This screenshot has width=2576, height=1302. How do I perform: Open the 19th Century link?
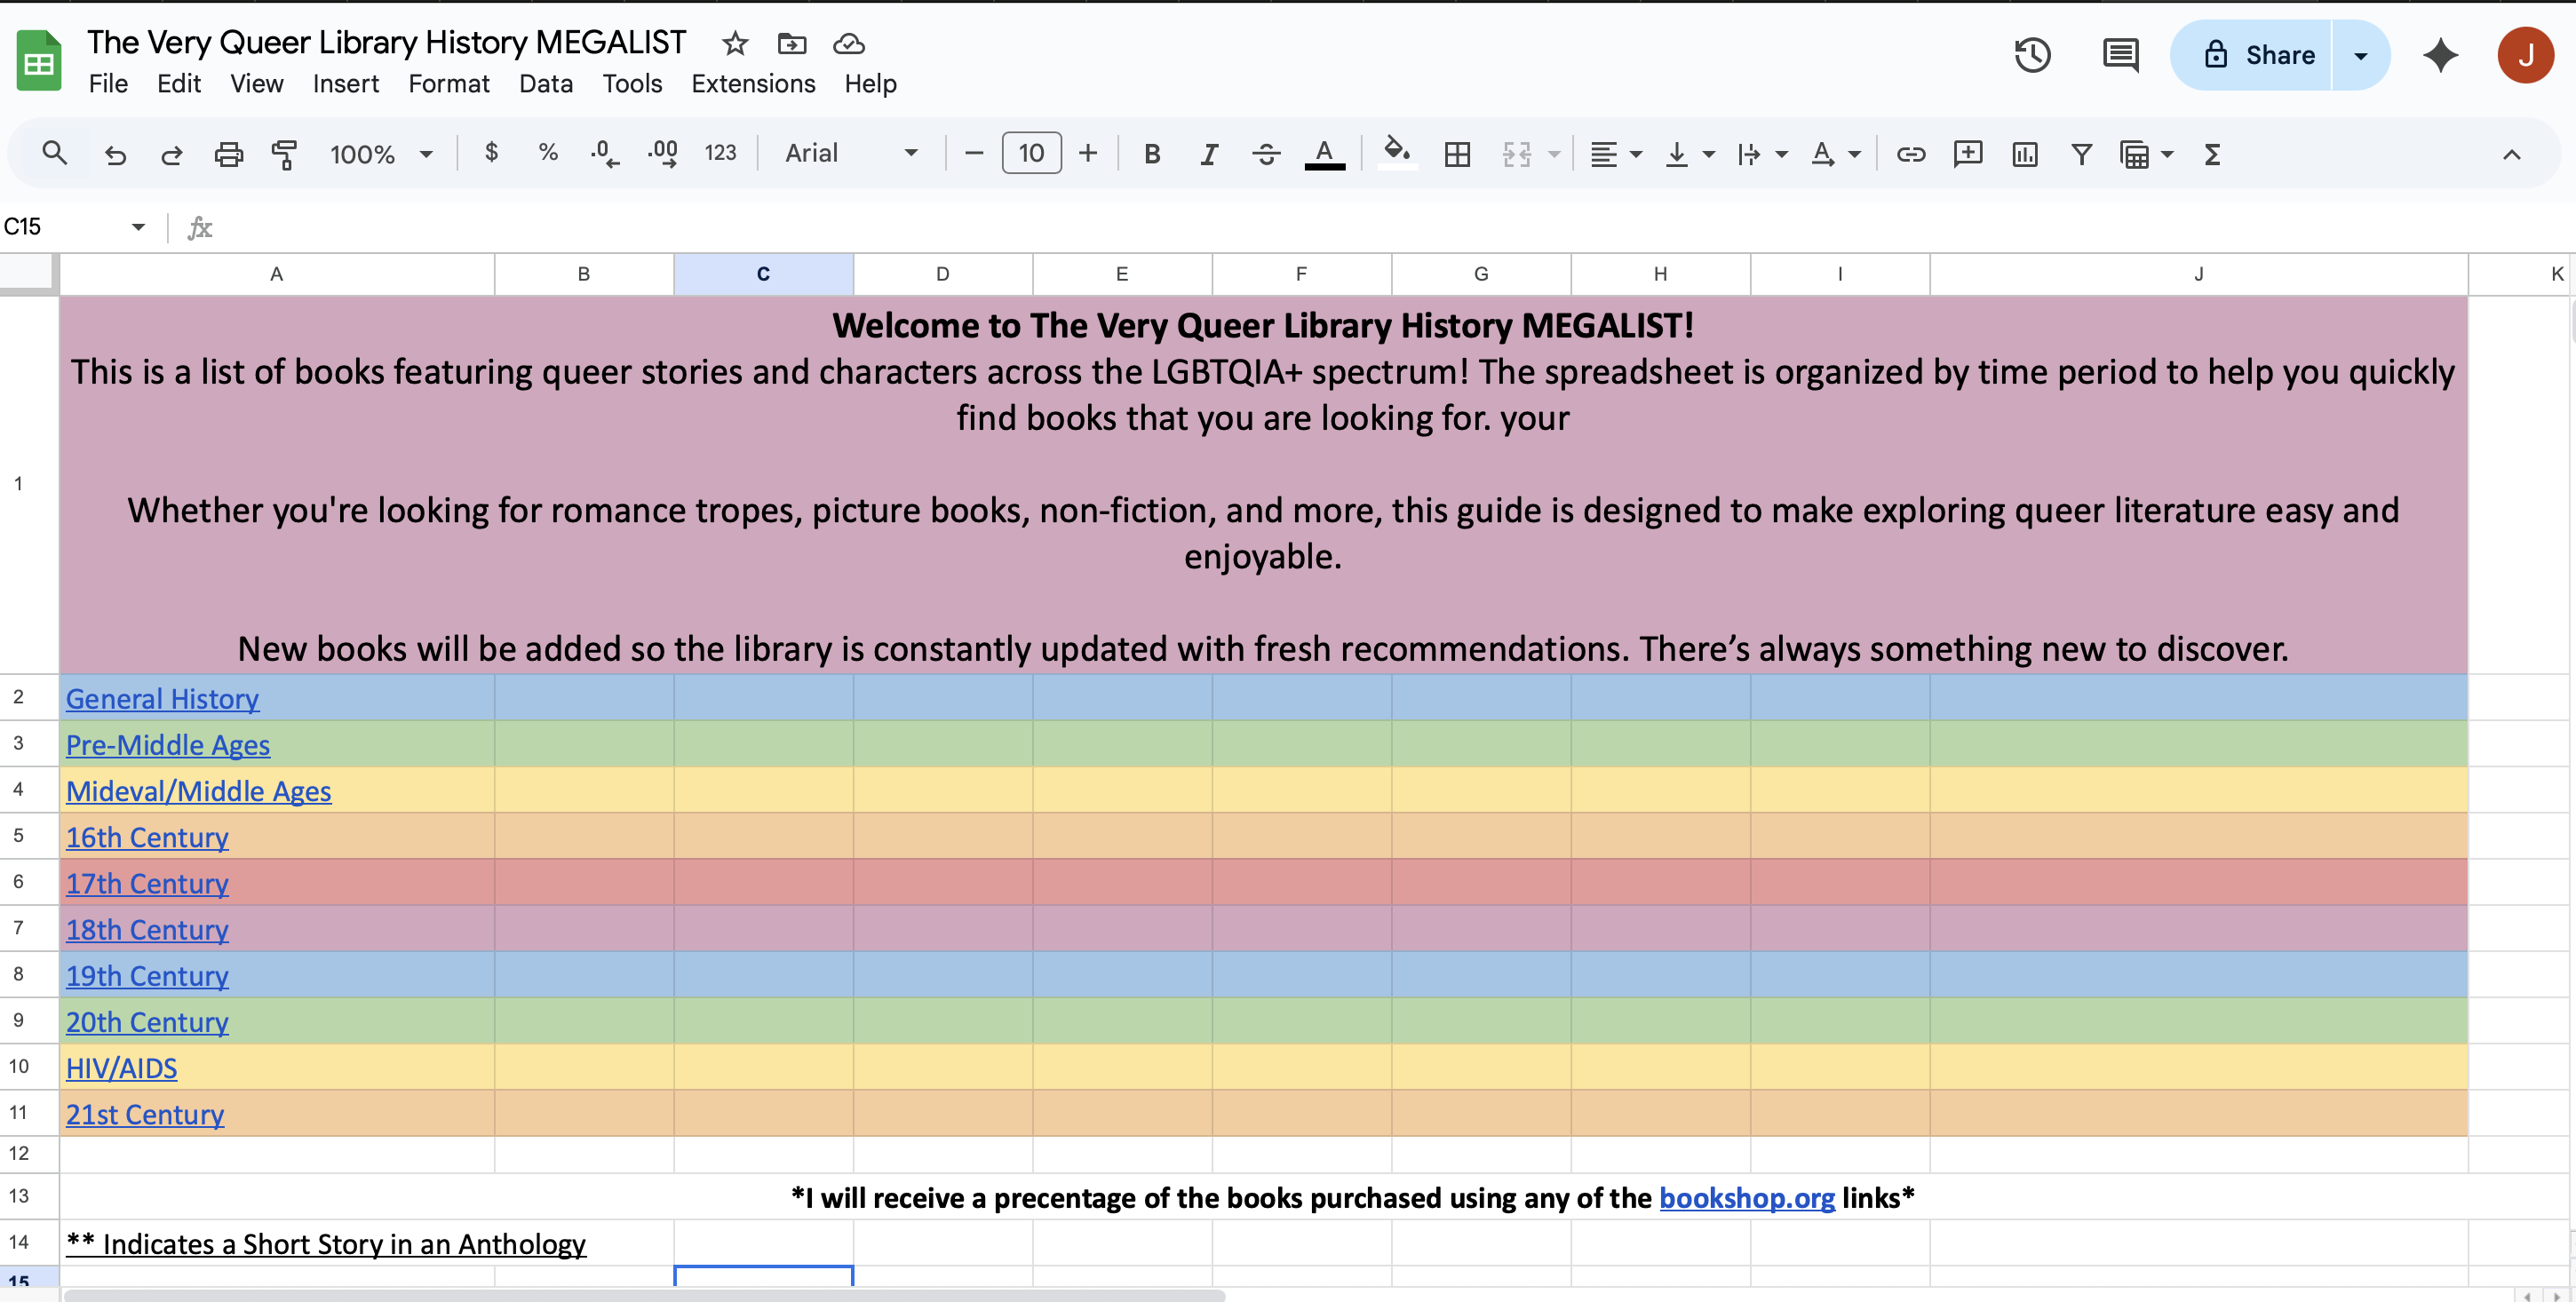click(147, 976)
